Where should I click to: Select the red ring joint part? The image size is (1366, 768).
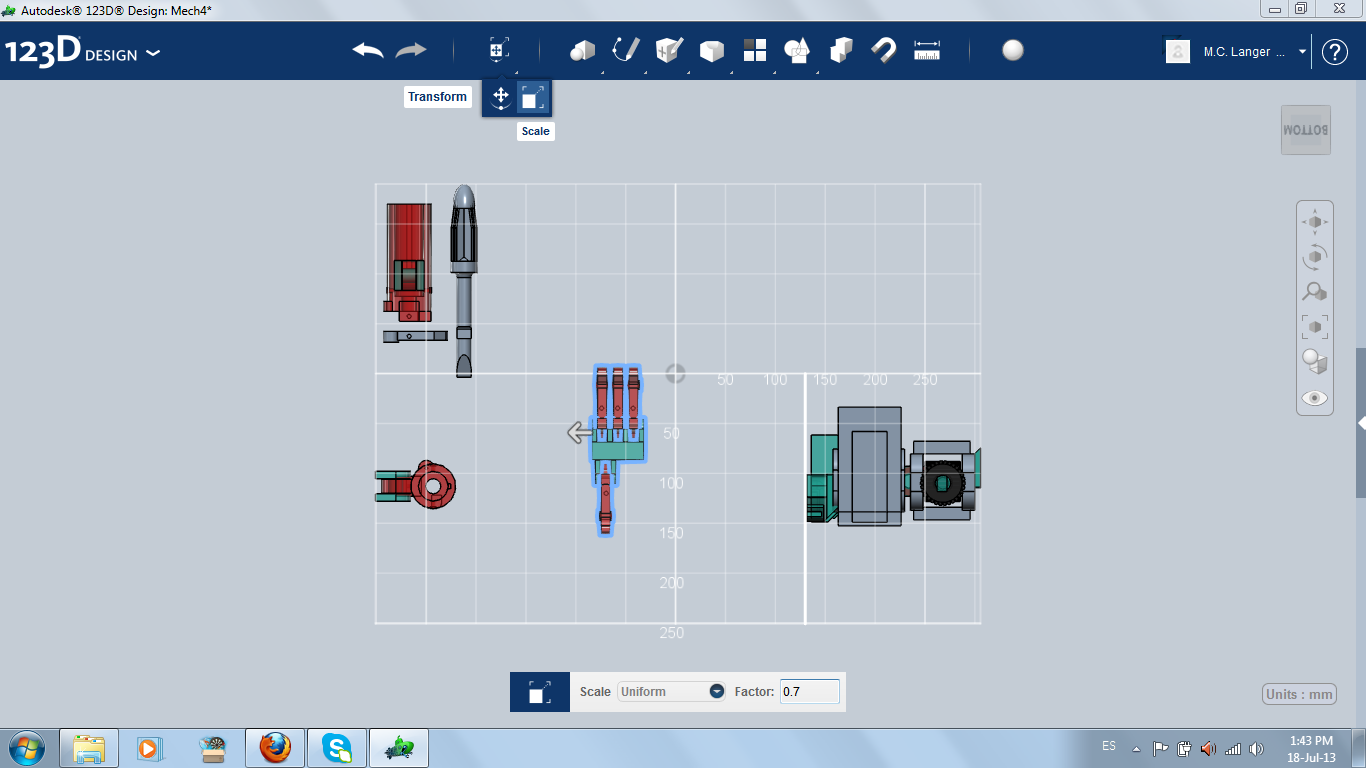coord(432,485)
